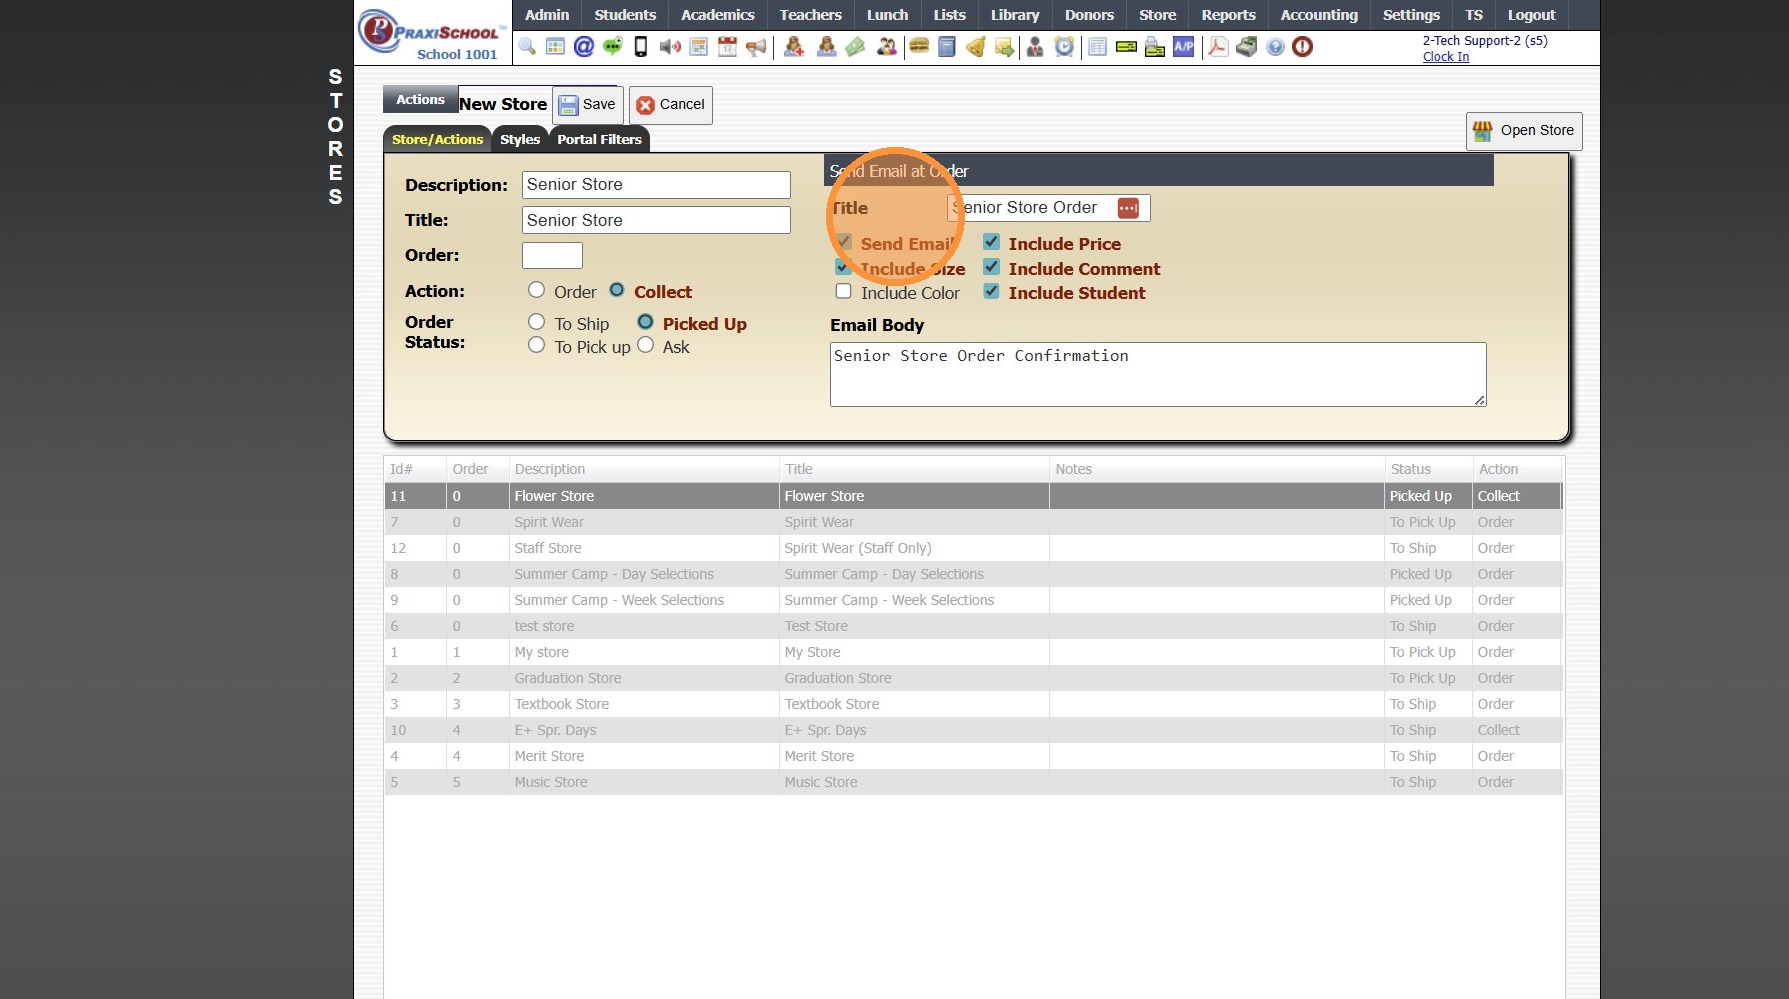Select the Store/Actions tab
1789x999 pixels.
[x=437, y=140]
